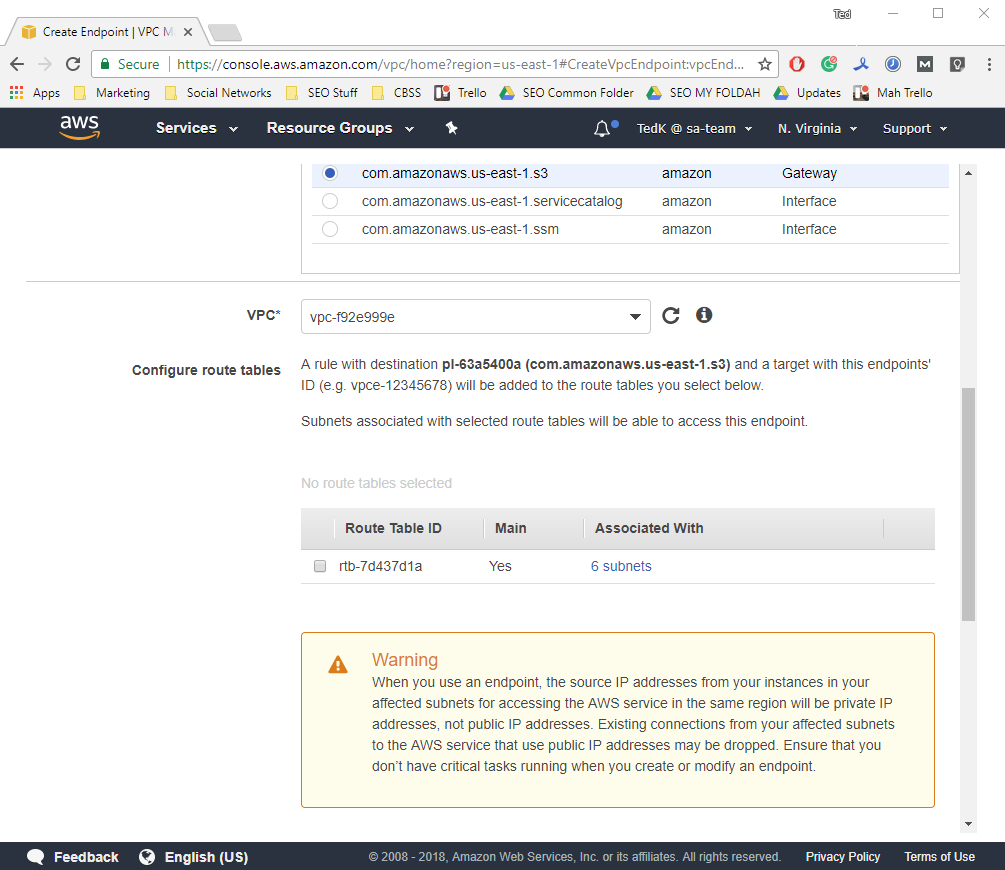The height and width of the screenshot is (870, 1005).
Task: Bookmark this page with the star icon
Action: [765, 64]
